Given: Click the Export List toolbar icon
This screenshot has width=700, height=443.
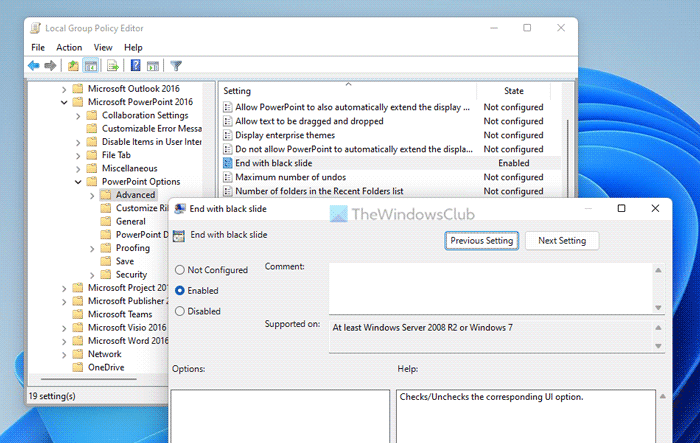Looking at the screenshot, I should tap(112, 66).
